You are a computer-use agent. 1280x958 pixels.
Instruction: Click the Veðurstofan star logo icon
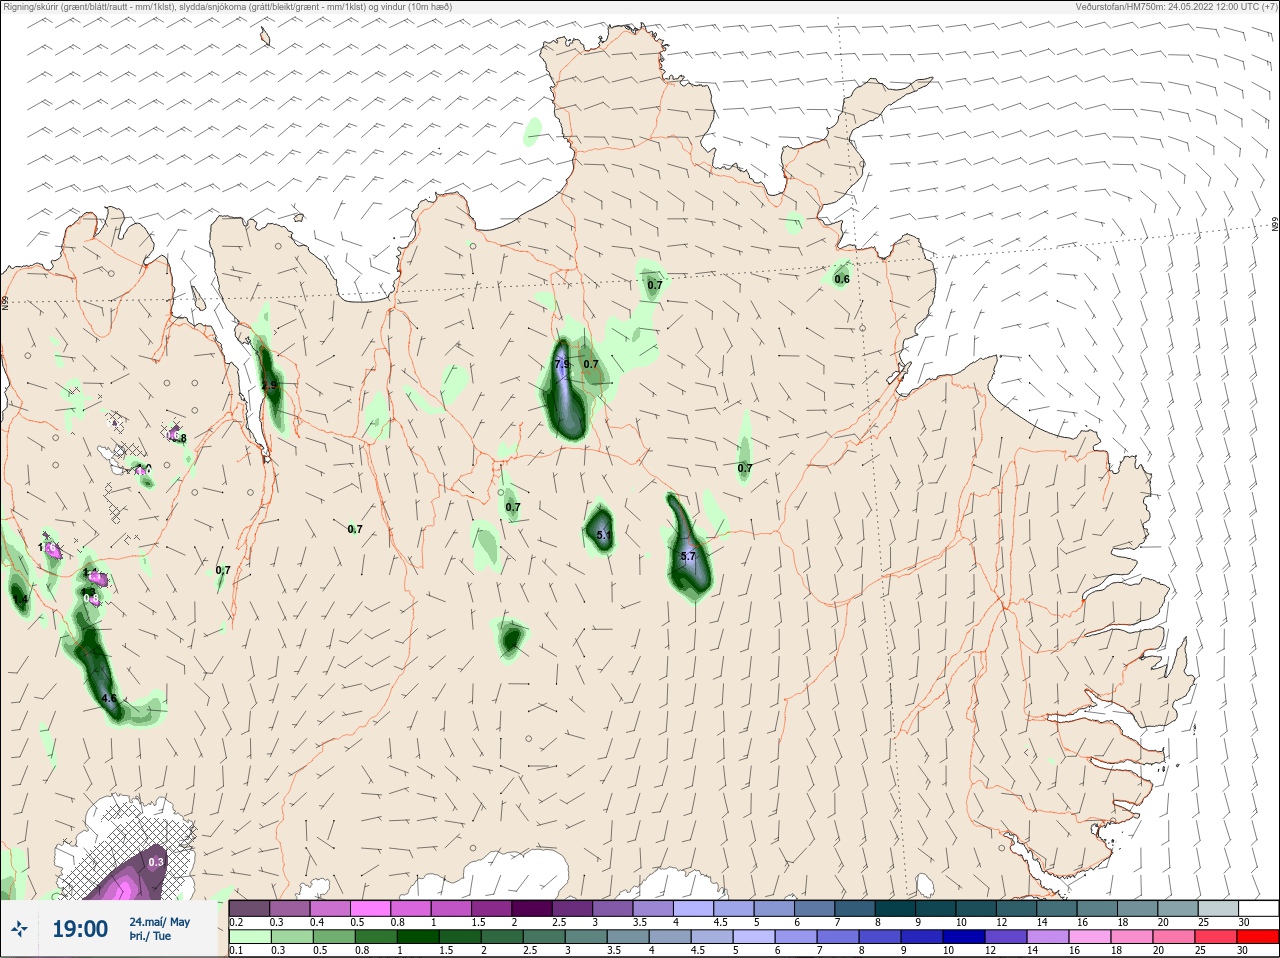pyautogui.click(x=20, y=929)
